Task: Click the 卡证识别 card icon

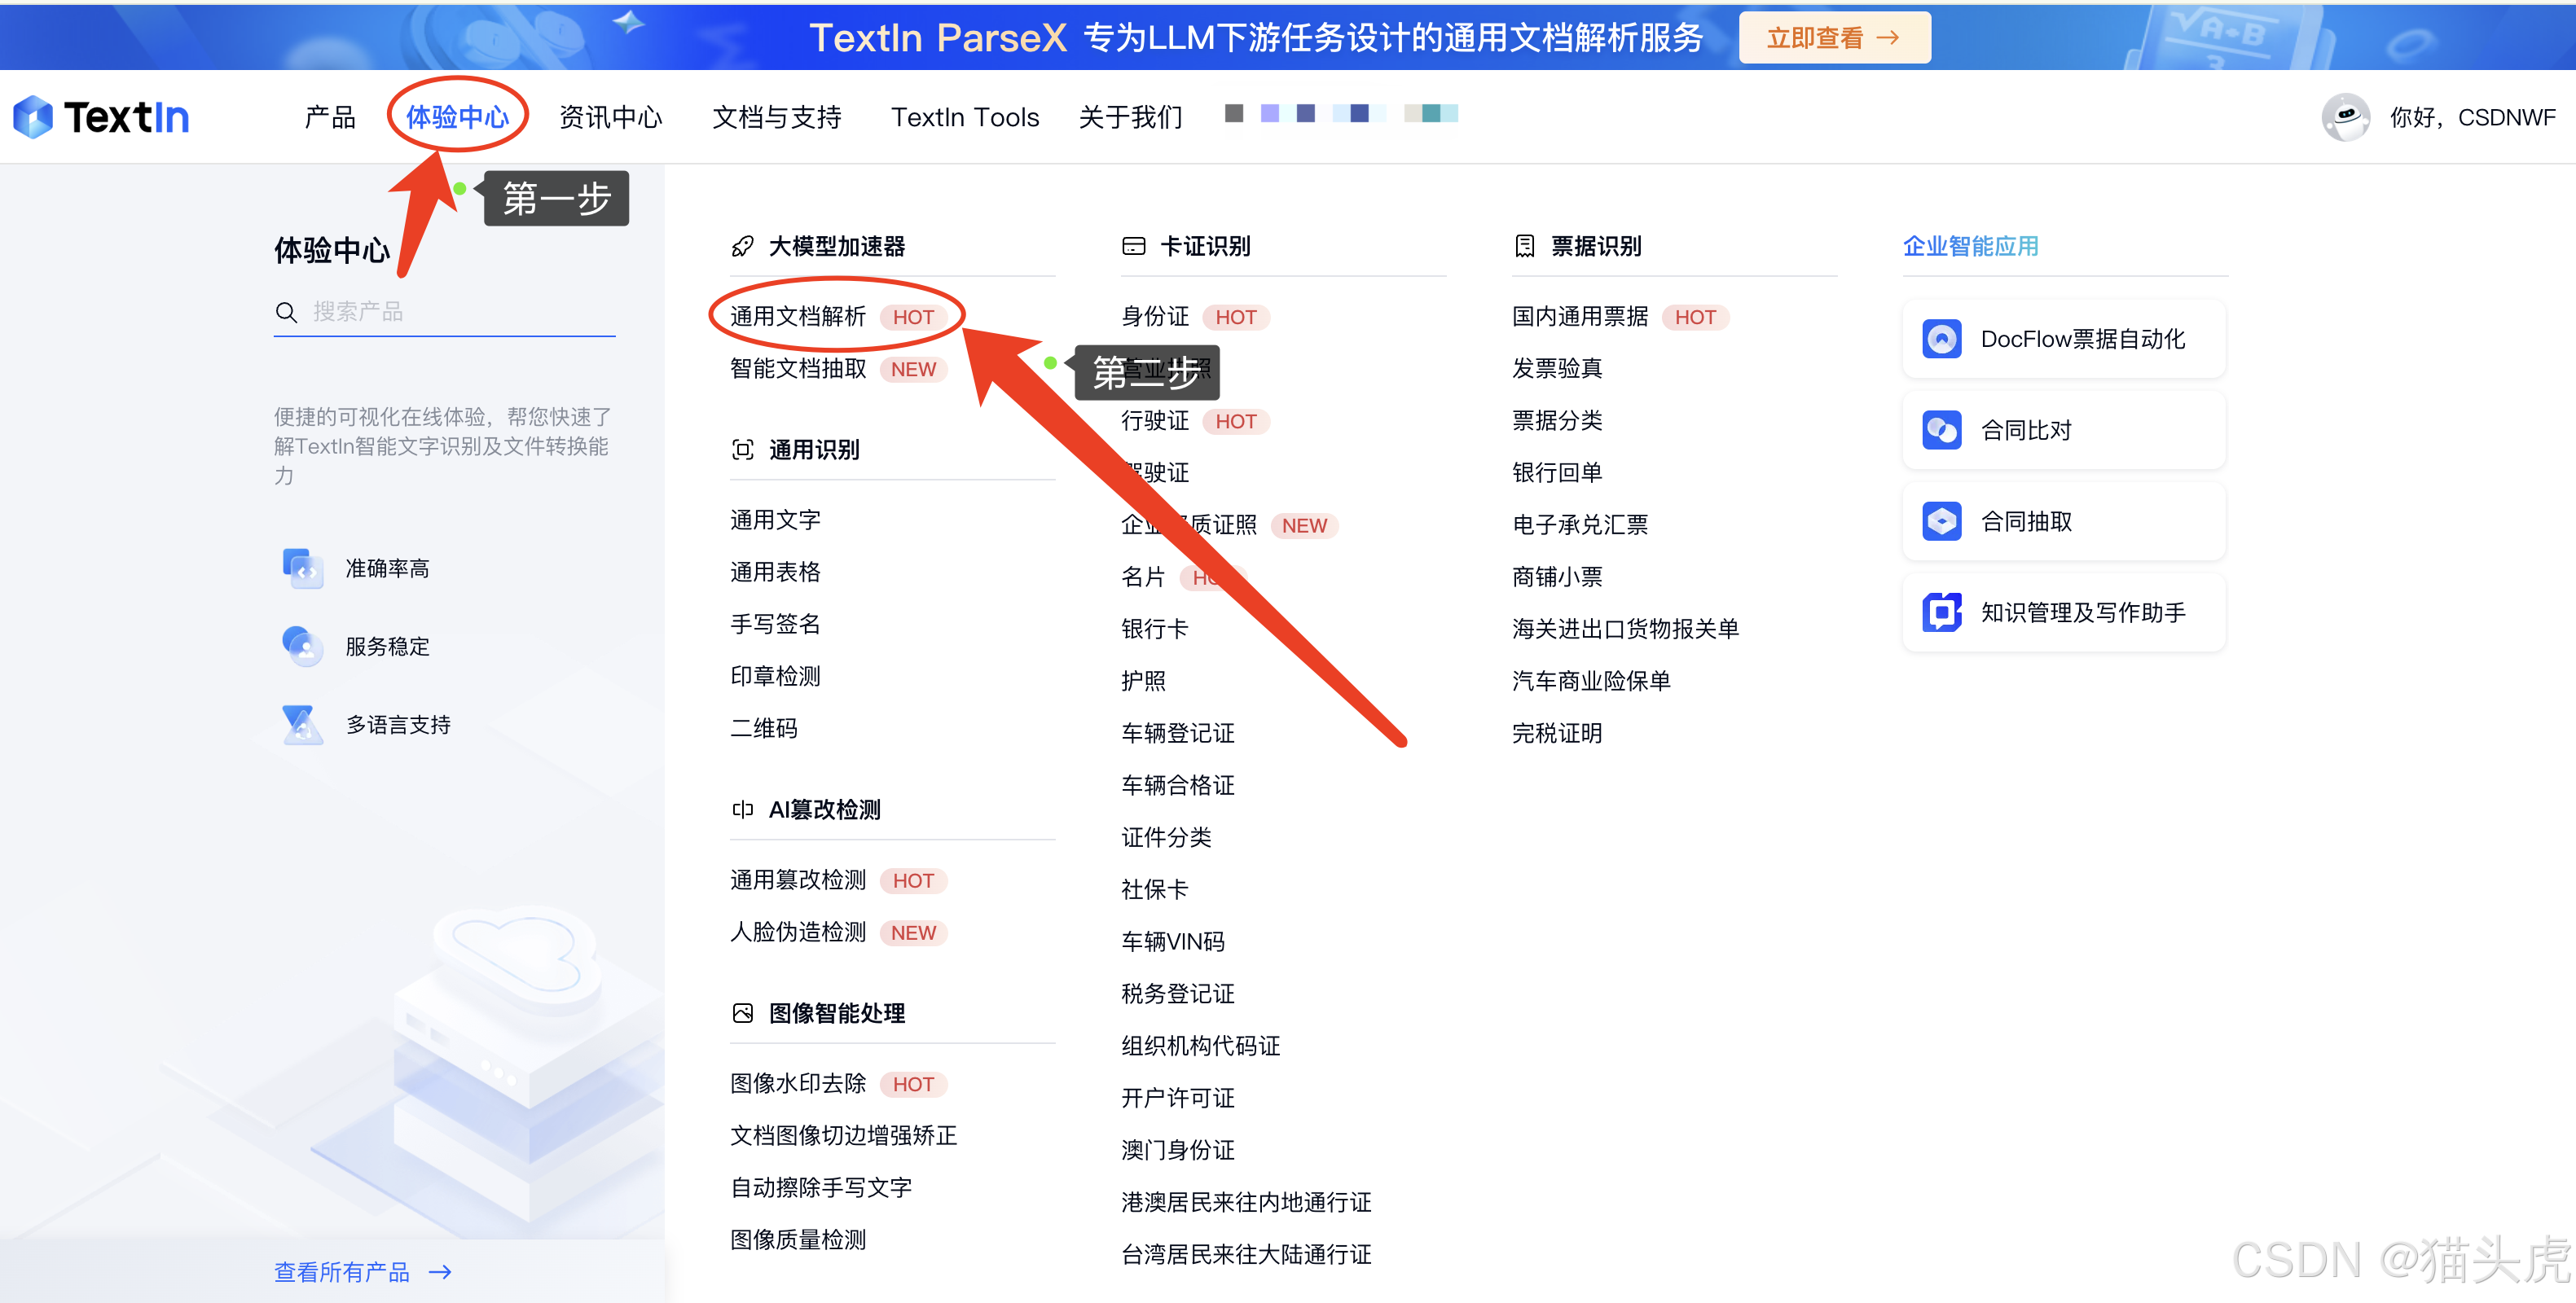Action: tap(1133, 246)
